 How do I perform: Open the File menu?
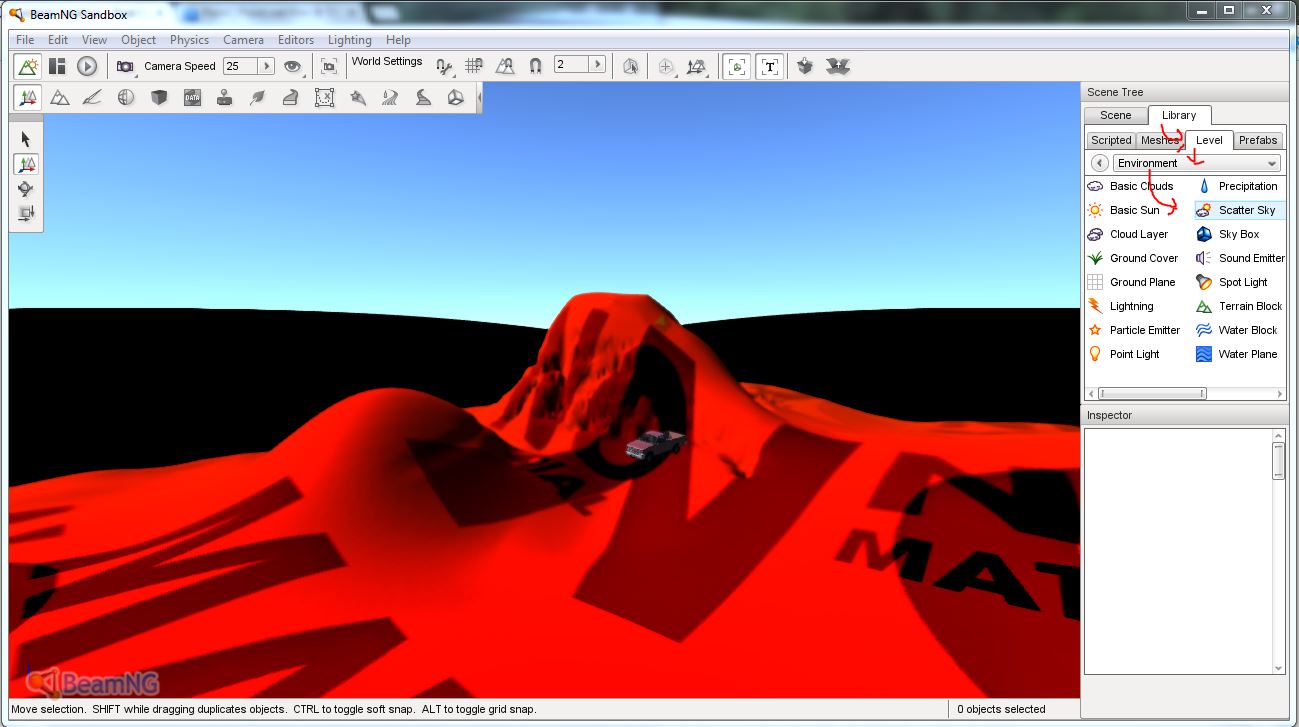pyautogui.click(x=25, y=40)
